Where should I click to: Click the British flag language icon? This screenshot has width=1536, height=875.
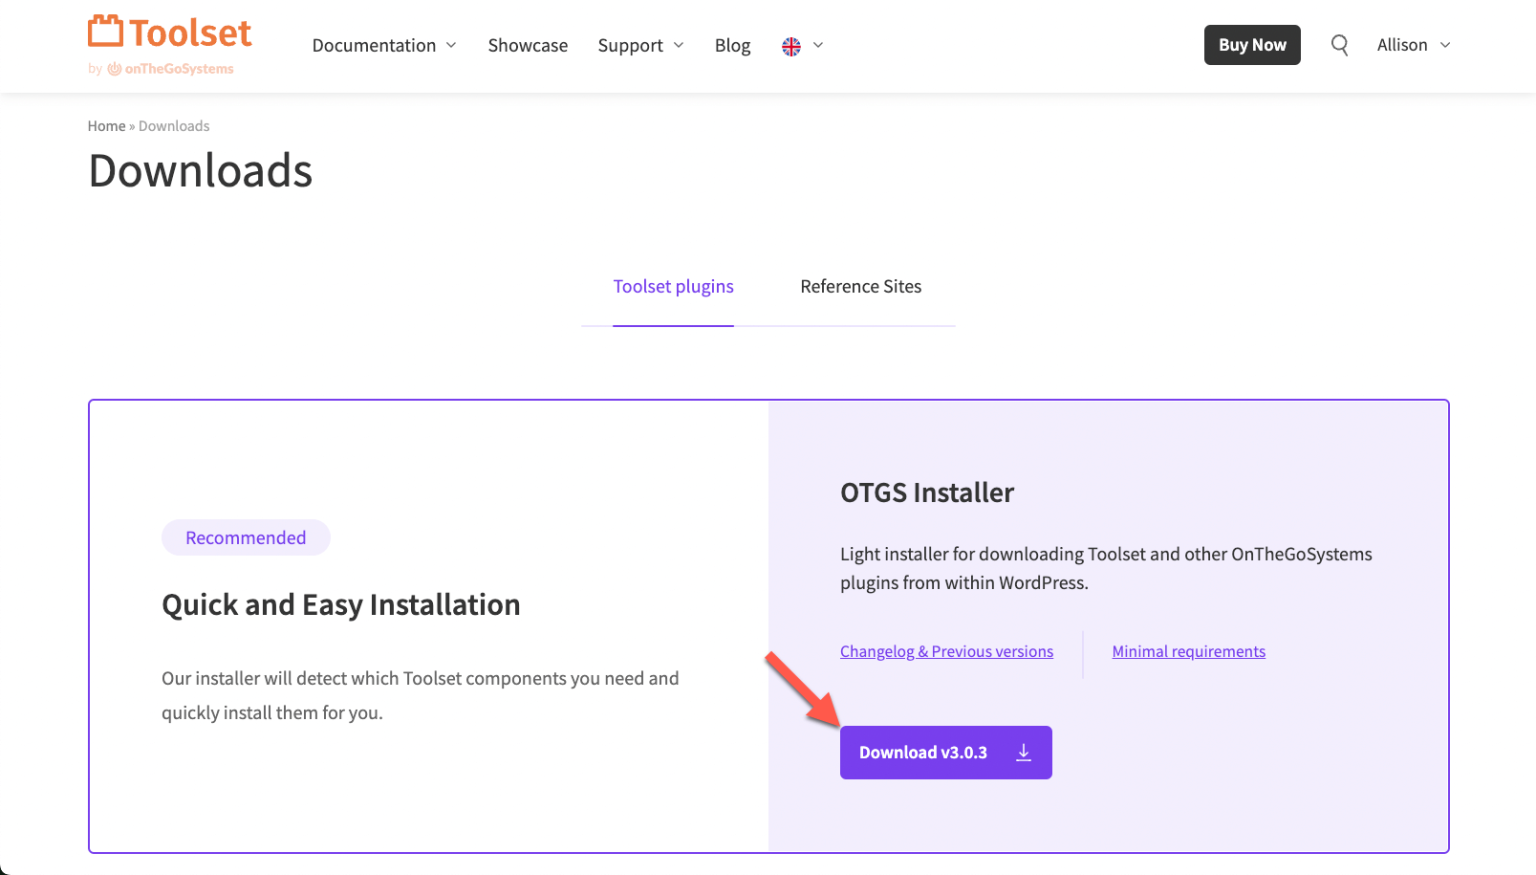[x=790, y=45]
